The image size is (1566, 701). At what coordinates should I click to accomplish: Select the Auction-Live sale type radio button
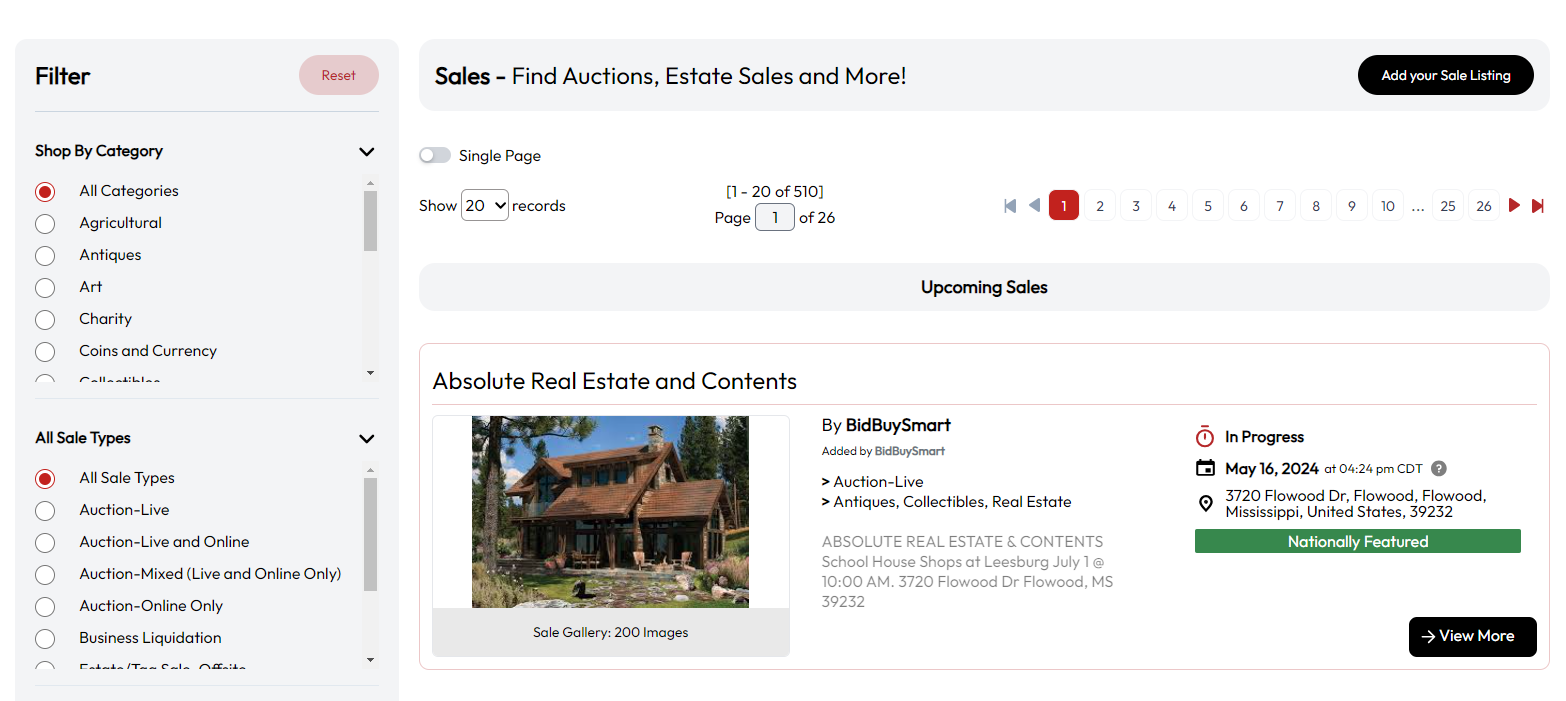tap(45, 510)
